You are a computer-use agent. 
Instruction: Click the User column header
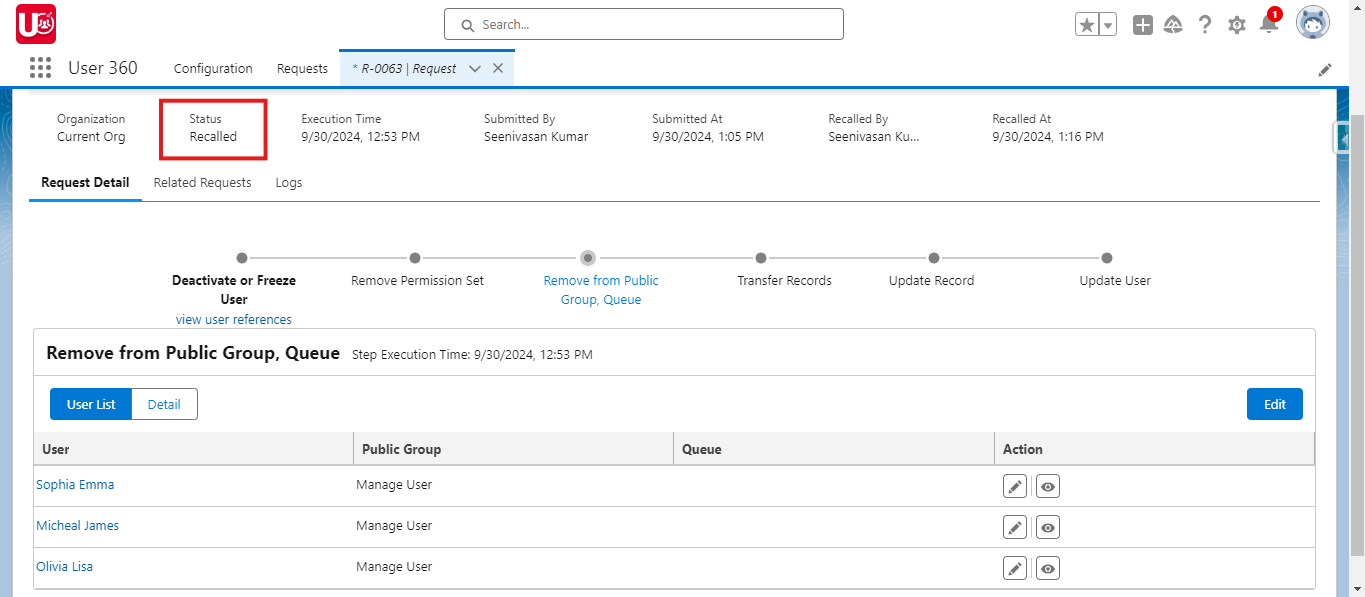[x=194, y=449]
